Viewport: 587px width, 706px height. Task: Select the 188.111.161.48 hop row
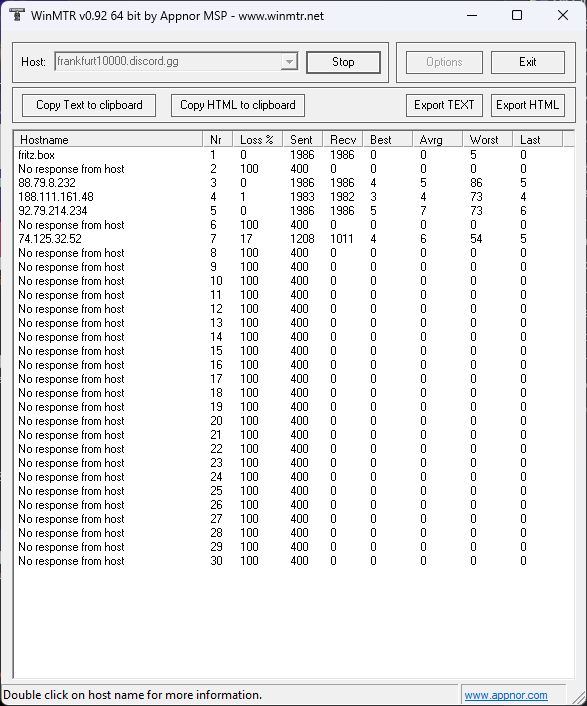click(294, 197)
